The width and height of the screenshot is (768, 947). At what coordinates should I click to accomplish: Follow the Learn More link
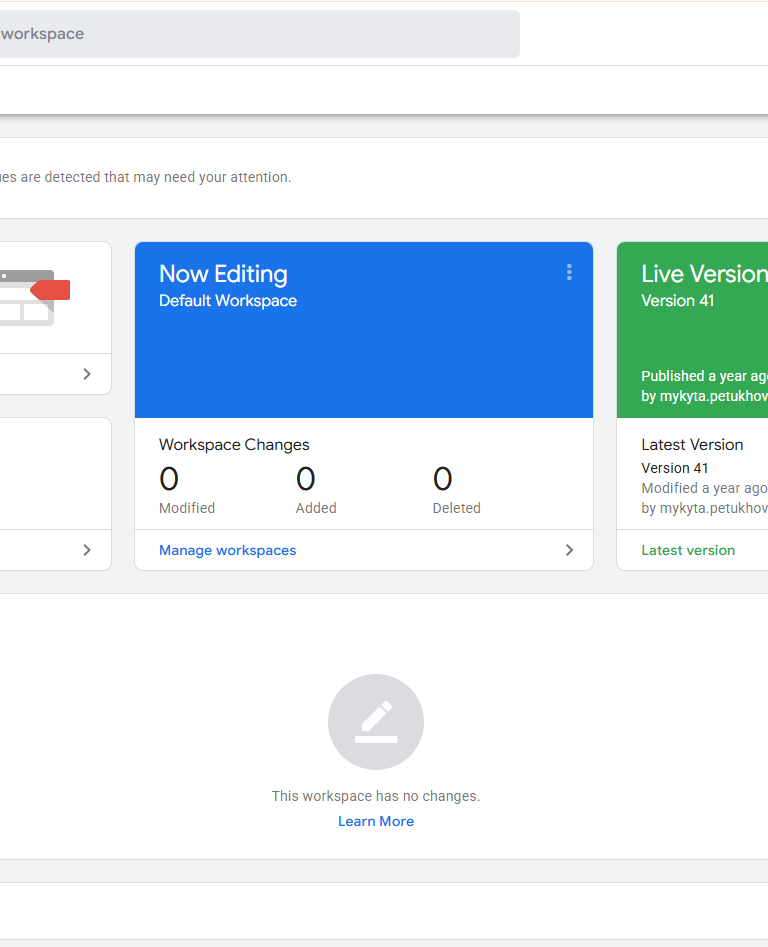376,821
